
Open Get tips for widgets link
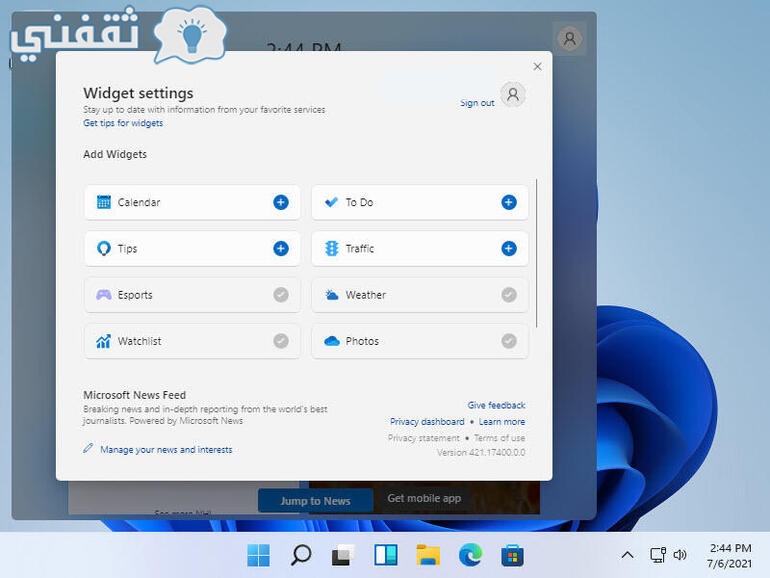123,123
